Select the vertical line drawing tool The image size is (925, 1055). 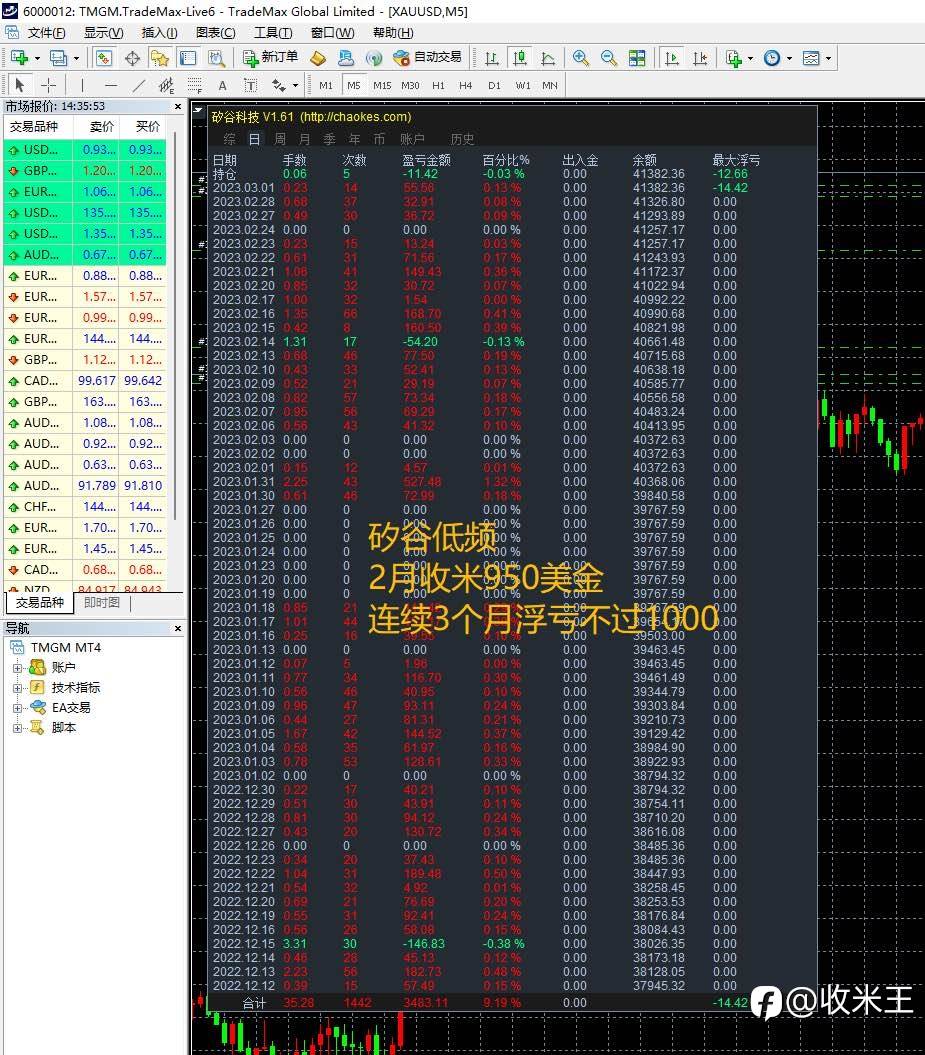click(x=82, y=85)
